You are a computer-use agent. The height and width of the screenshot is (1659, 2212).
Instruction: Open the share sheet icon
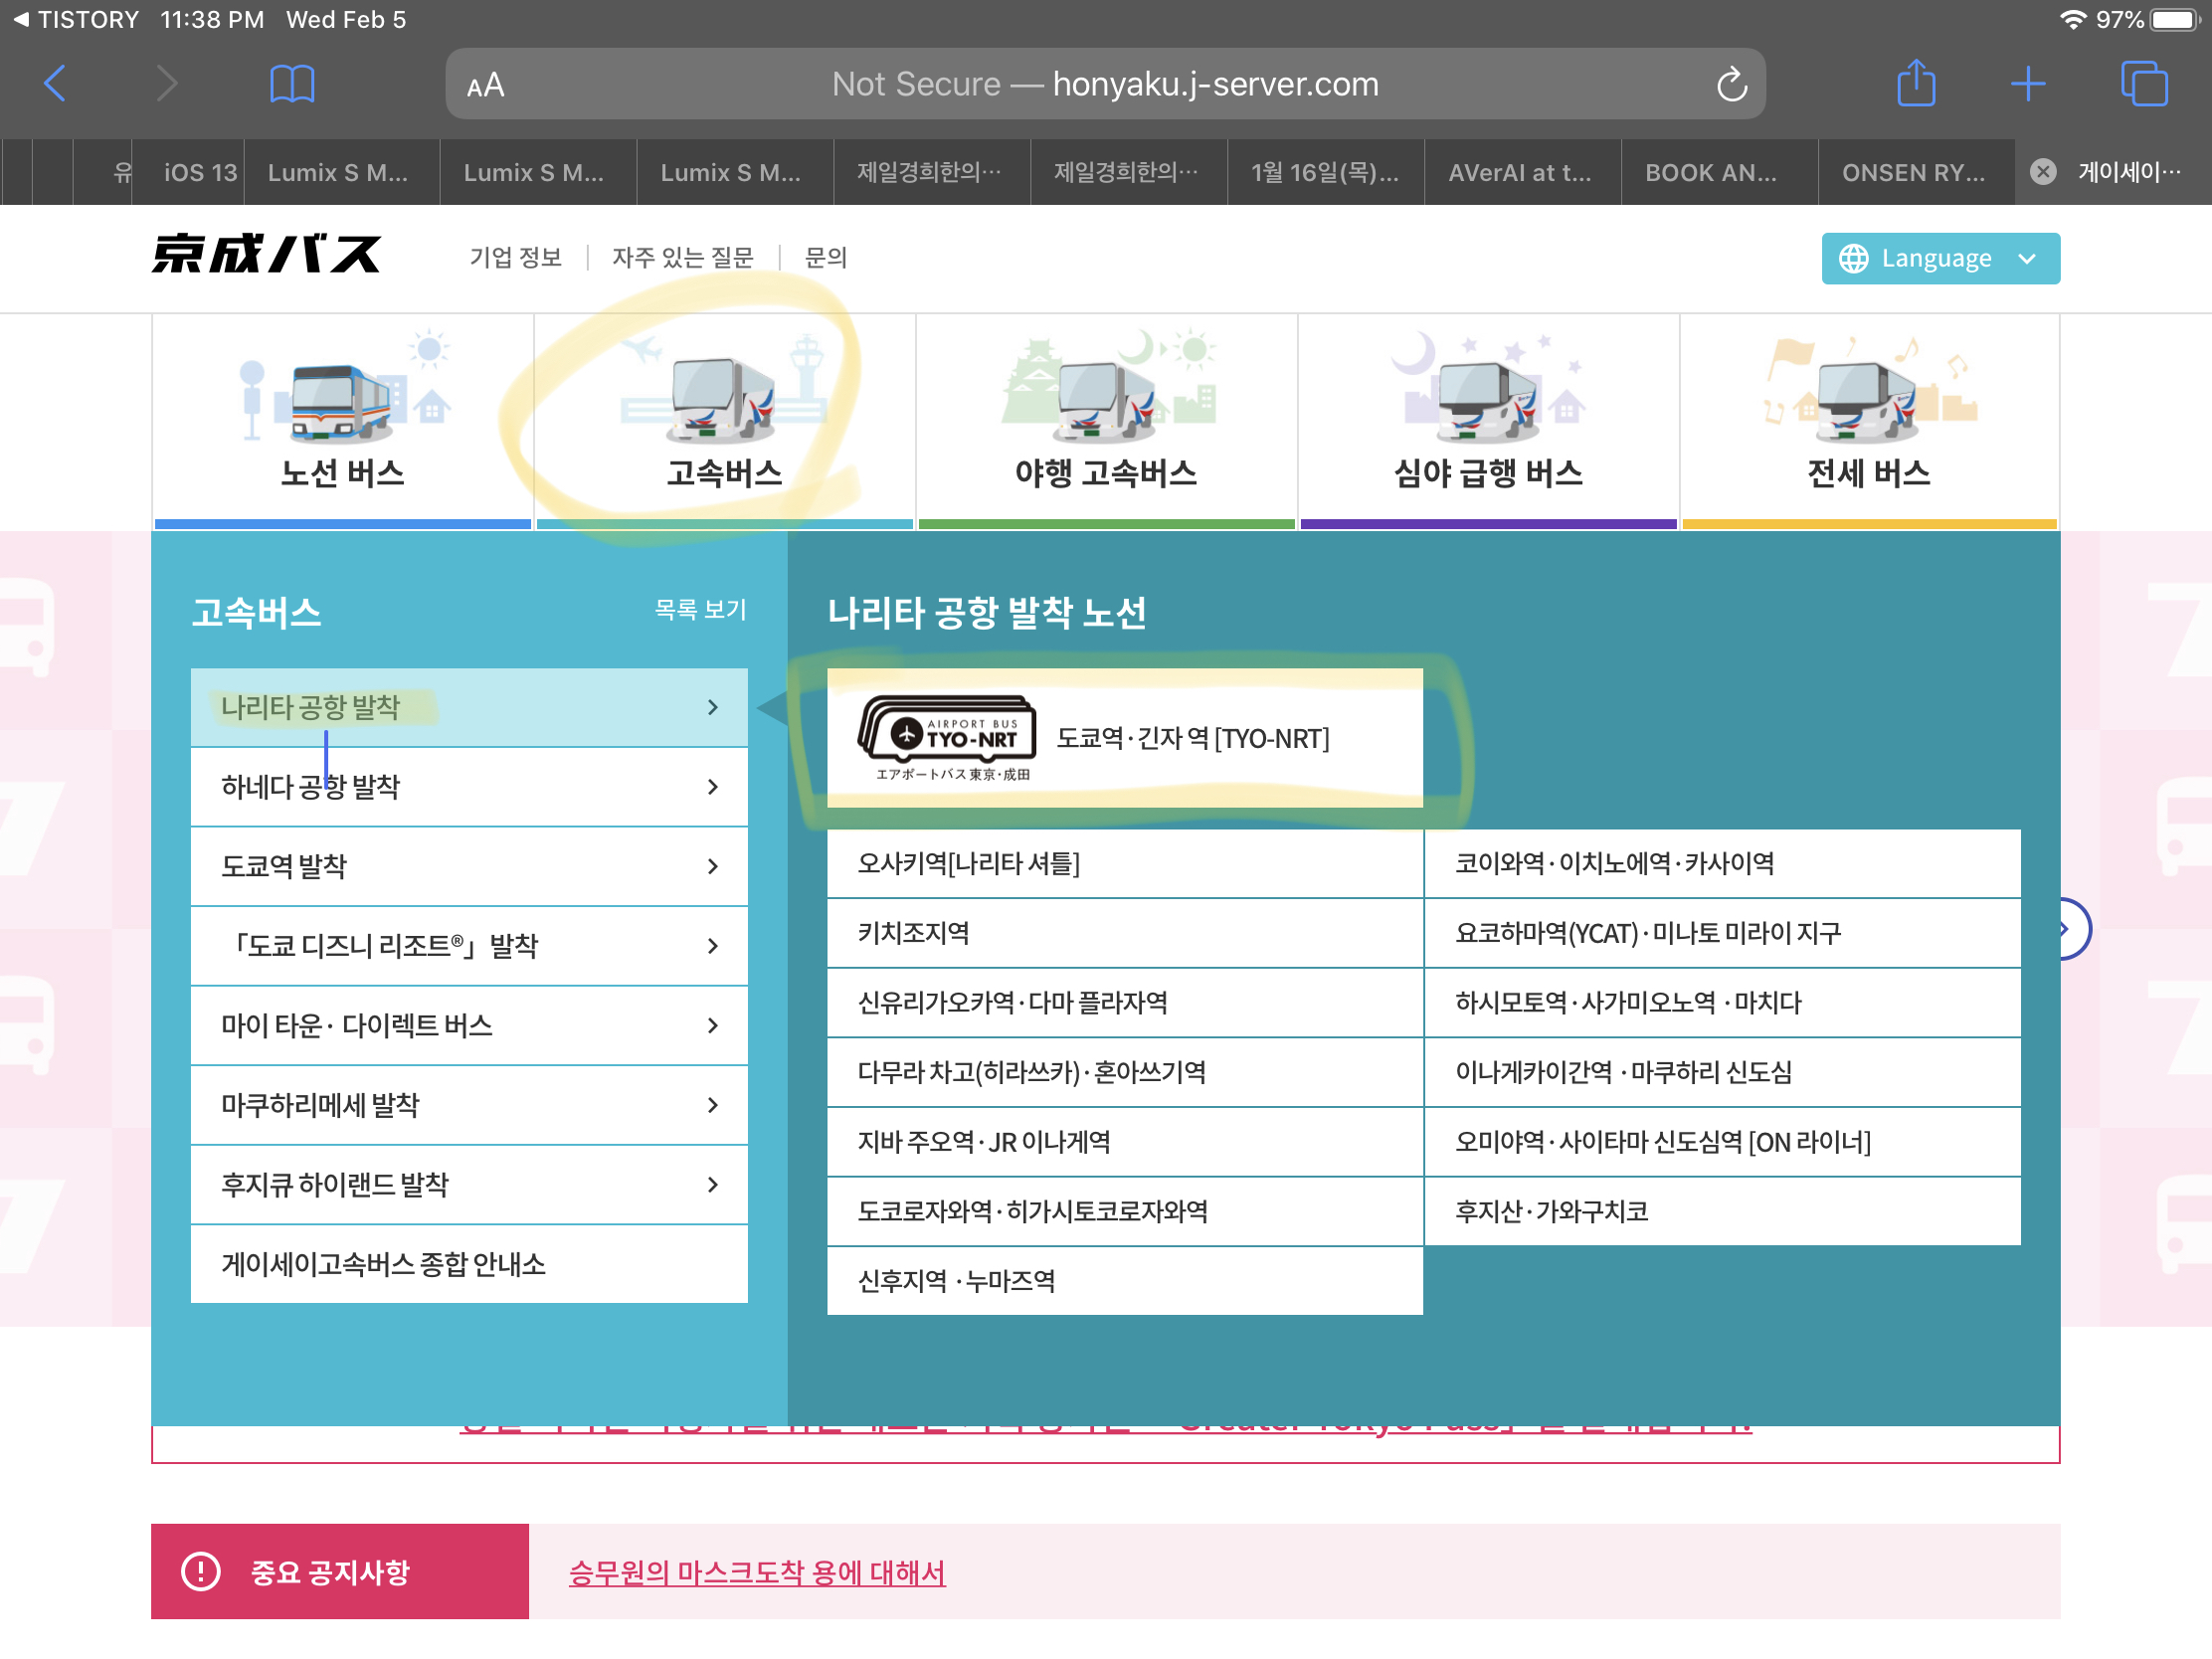pyautogui.click(x=1916, y=82)
